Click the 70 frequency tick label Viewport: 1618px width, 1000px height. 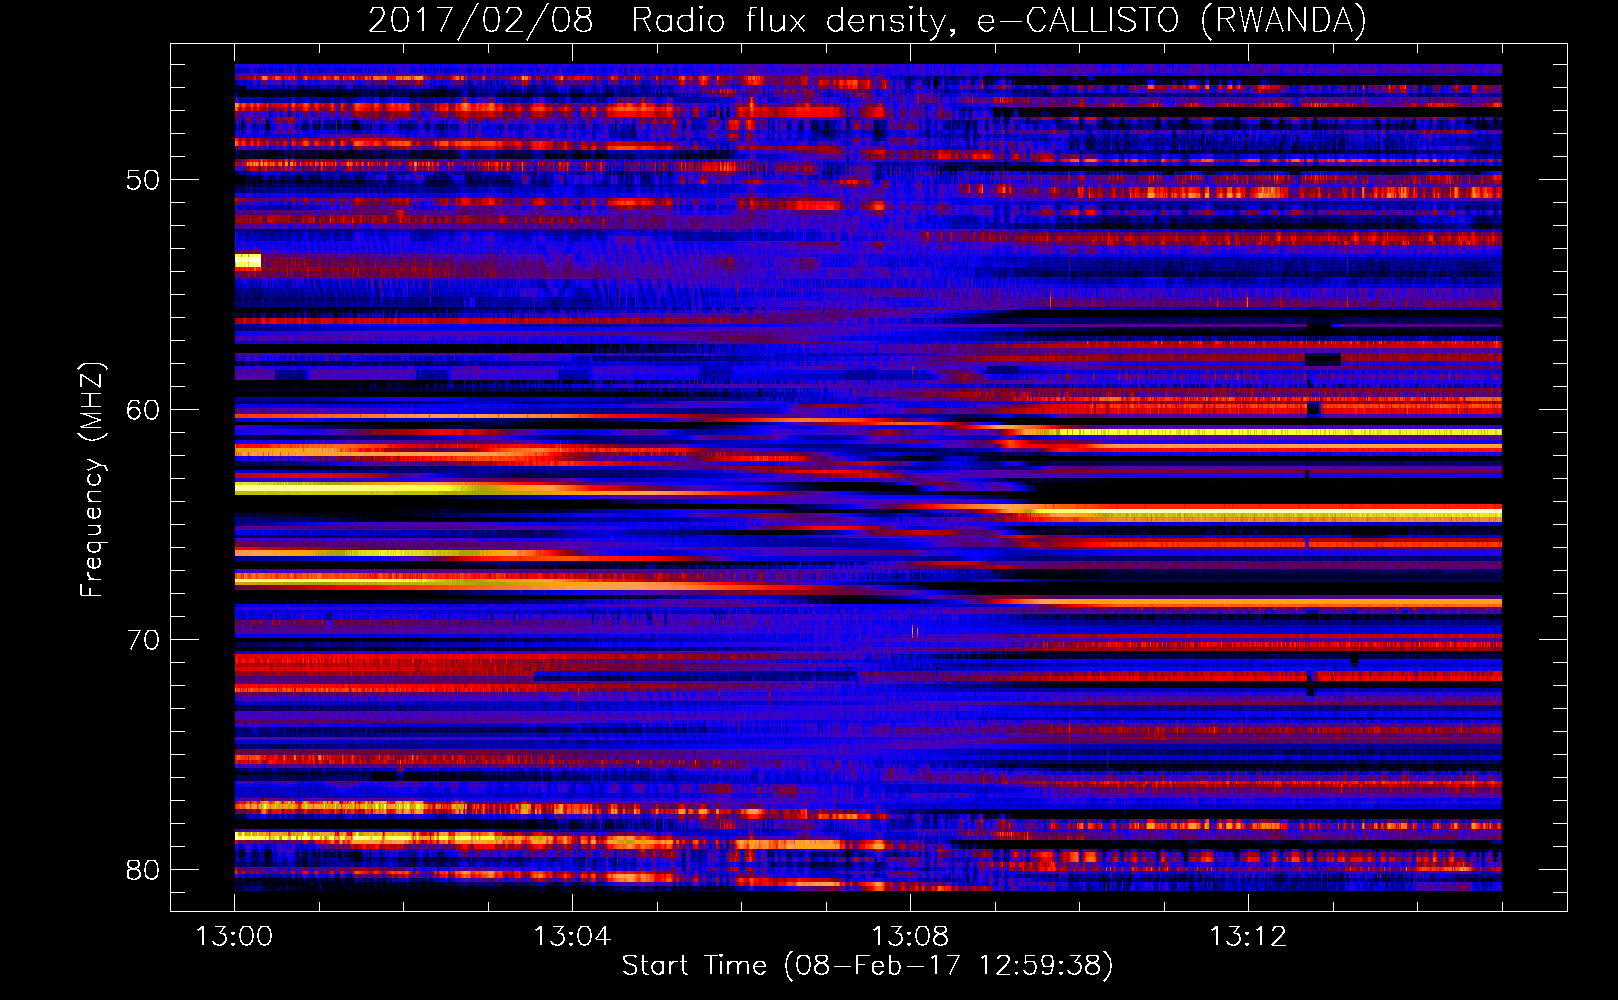click(144, 640)
